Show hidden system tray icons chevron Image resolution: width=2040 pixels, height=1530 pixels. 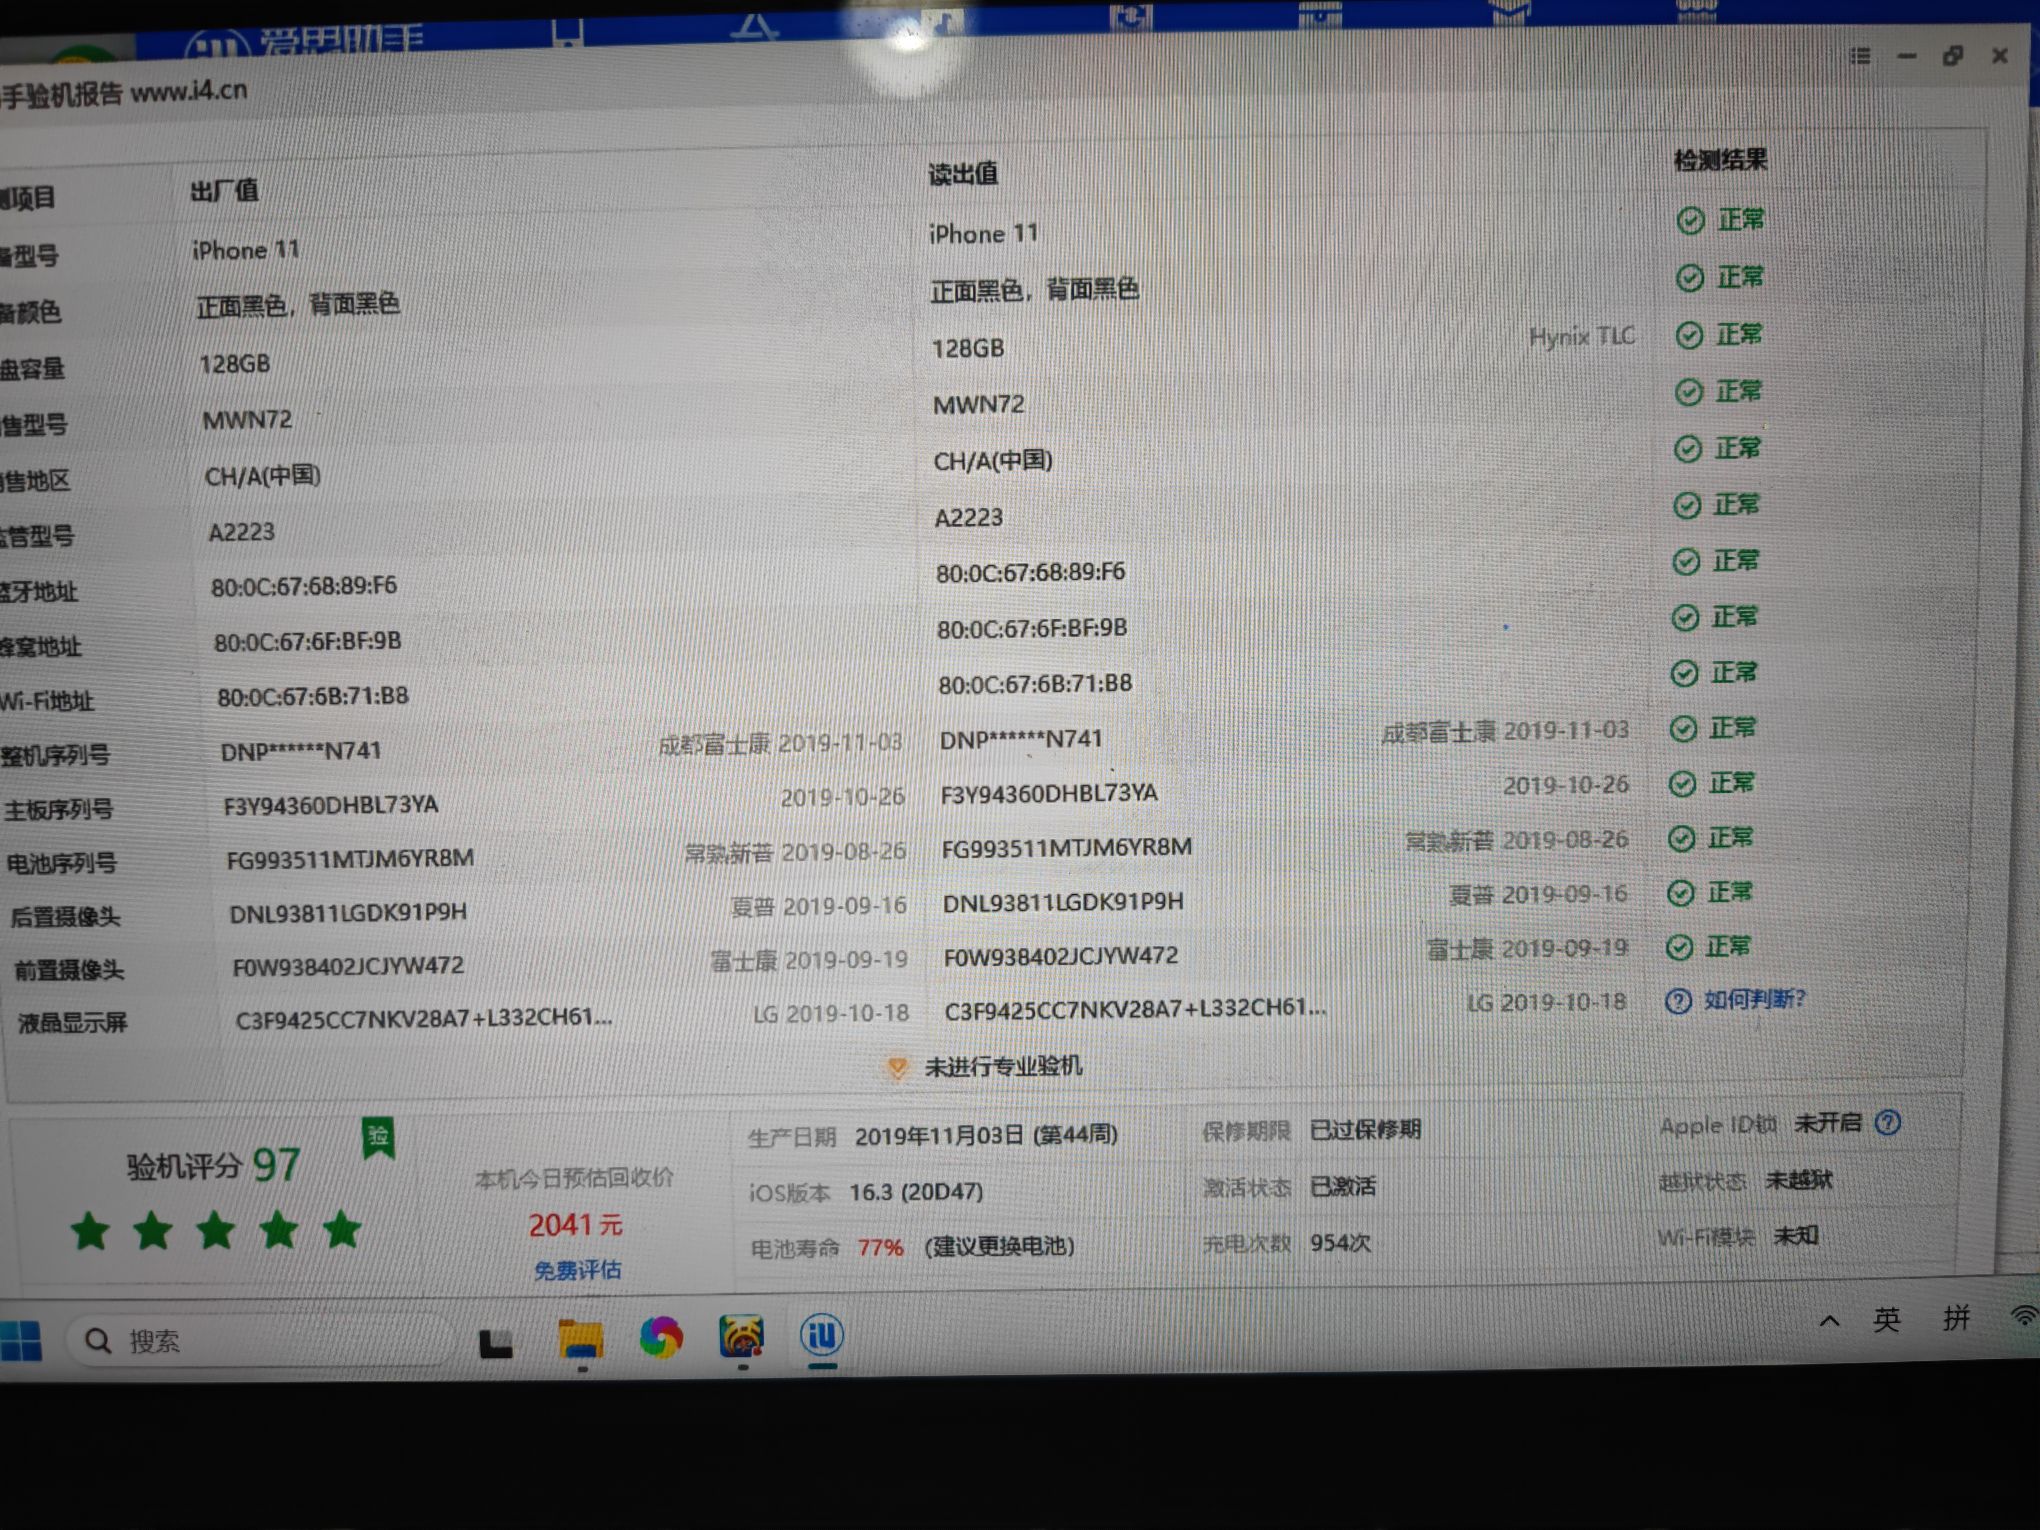[x=1829, y=1321]
